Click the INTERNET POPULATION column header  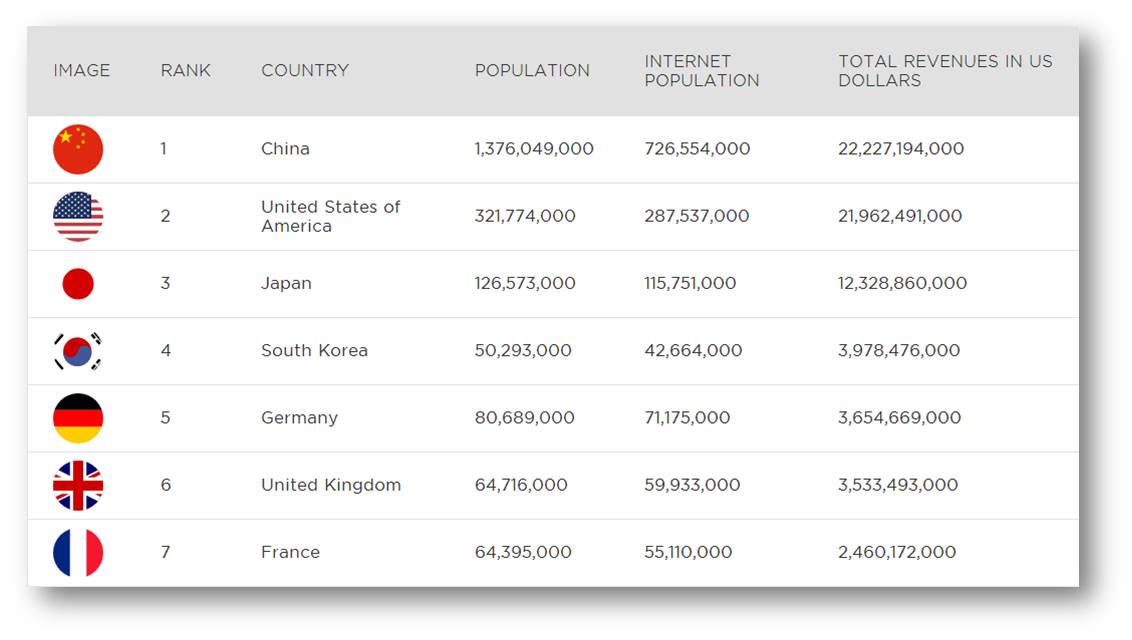pyautogui.click(x=702, y=71)
